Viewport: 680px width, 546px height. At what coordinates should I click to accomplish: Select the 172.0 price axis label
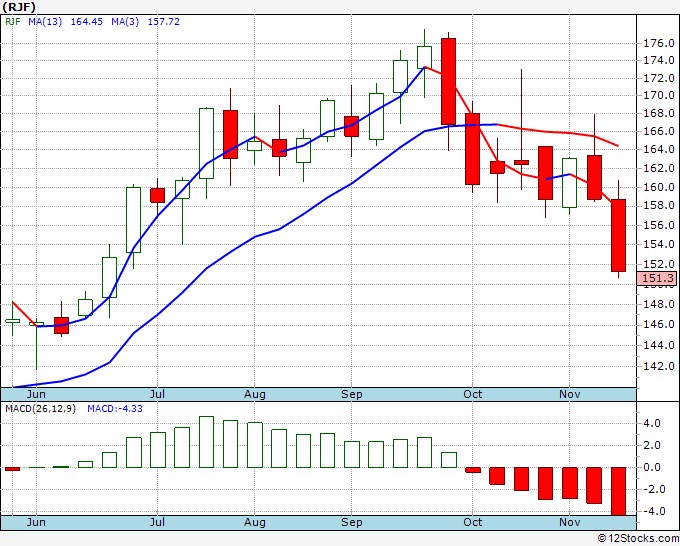(658, 78)
